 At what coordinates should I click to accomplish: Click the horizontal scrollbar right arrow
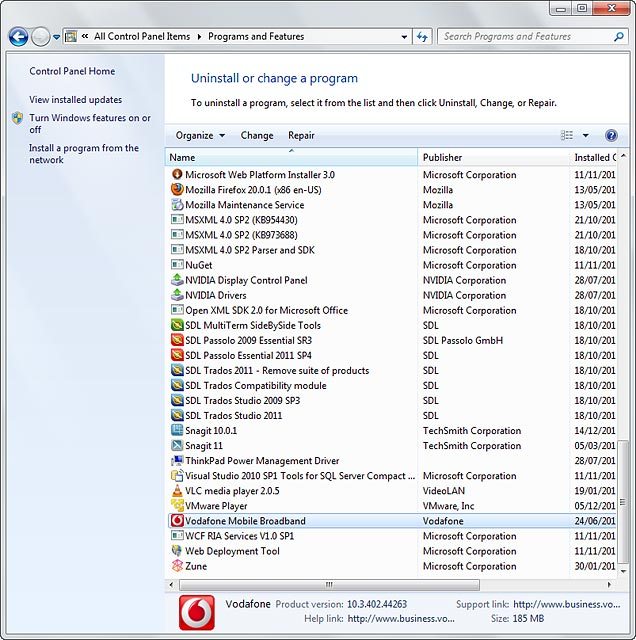click(x=609, y=585)
